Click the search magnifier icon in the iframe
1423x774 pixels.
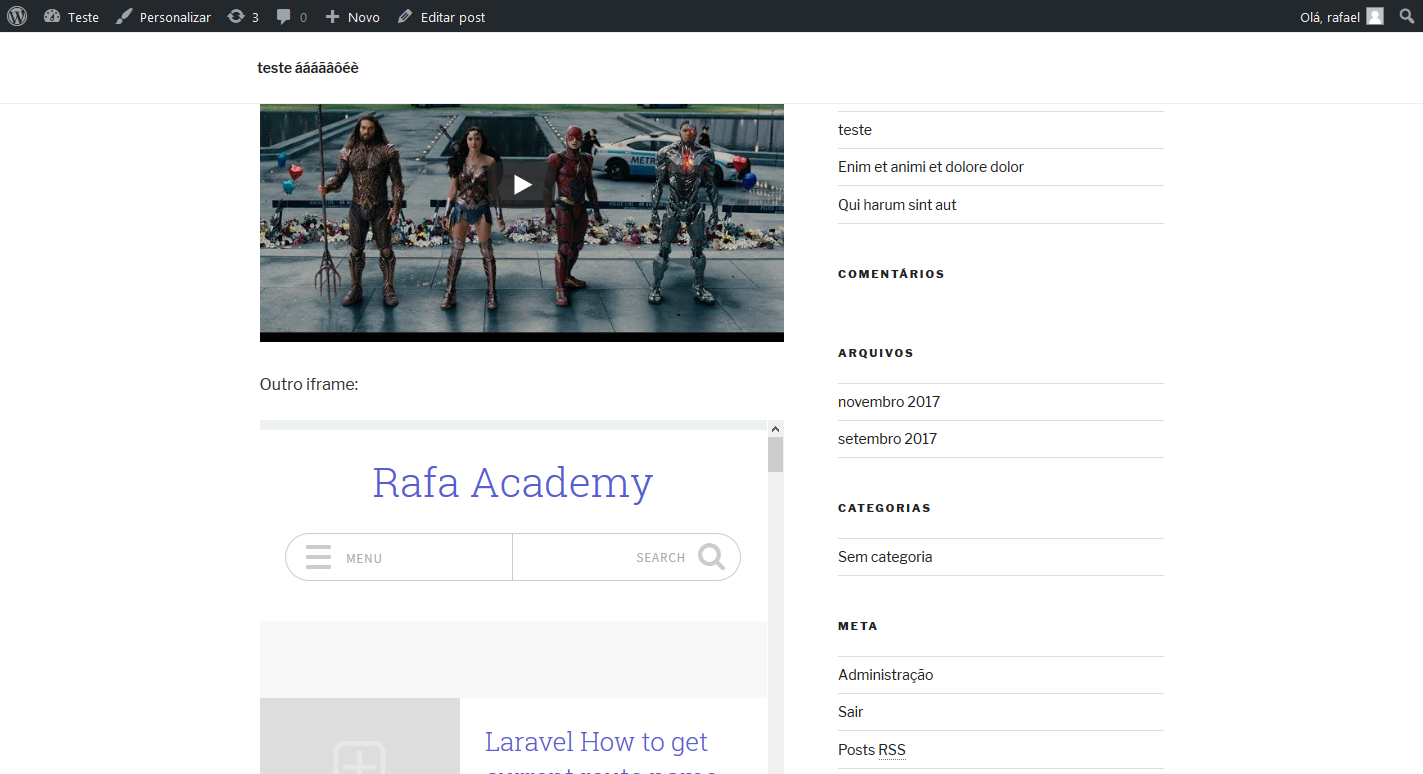(x=711, y=556)
